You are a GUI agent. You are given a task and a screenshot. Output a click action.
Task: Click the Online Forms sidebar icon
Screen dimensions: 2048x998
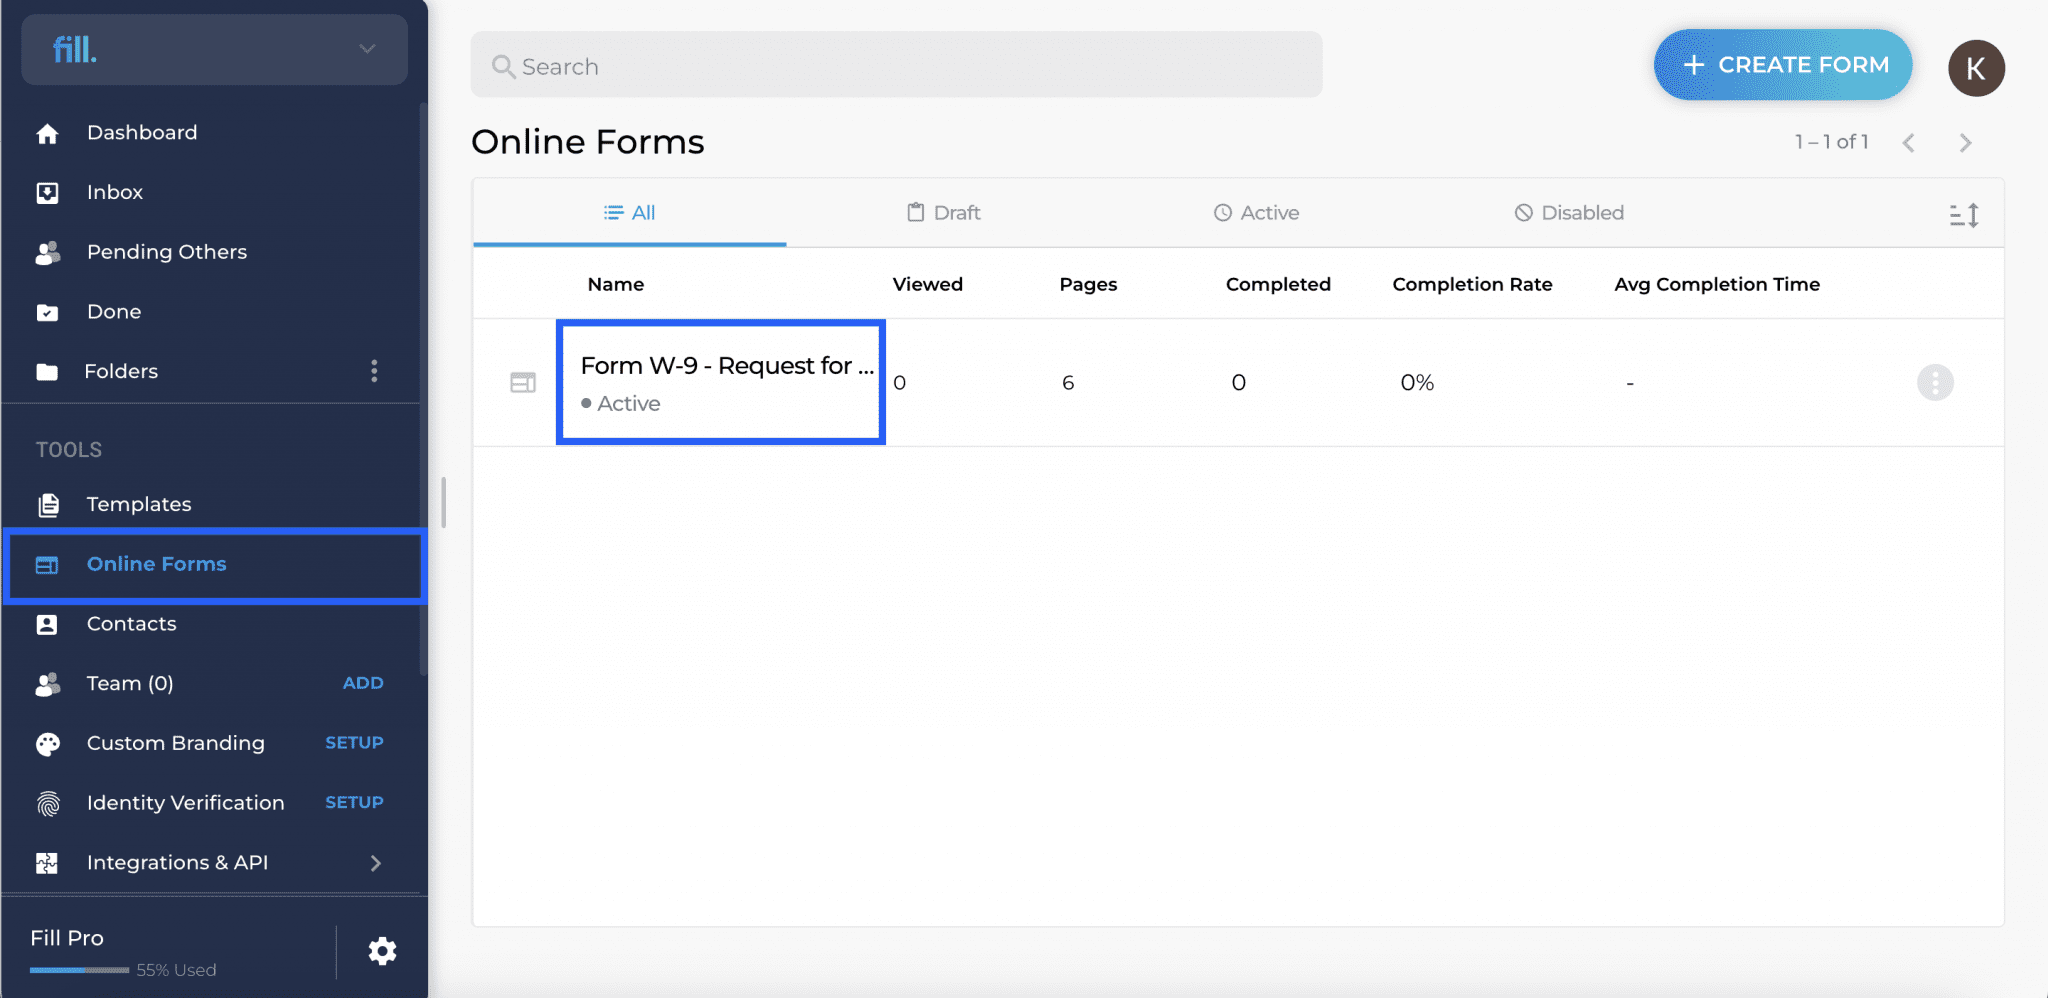pos(47,565)
